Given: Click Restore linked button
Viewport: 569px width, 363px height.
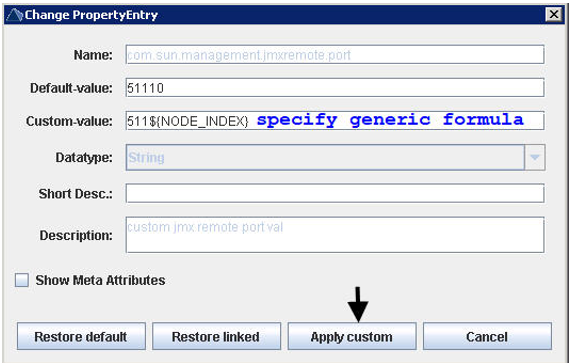Looking at the screenshot, I should [x=216, y=337].
